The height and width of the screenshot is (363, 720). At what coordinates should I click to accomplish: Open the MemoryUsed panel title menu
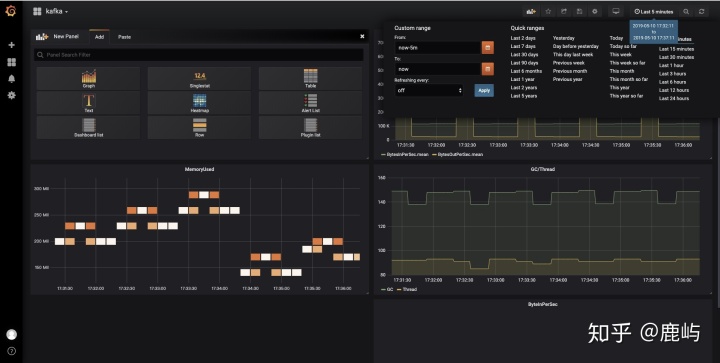(x=199, y=169)
